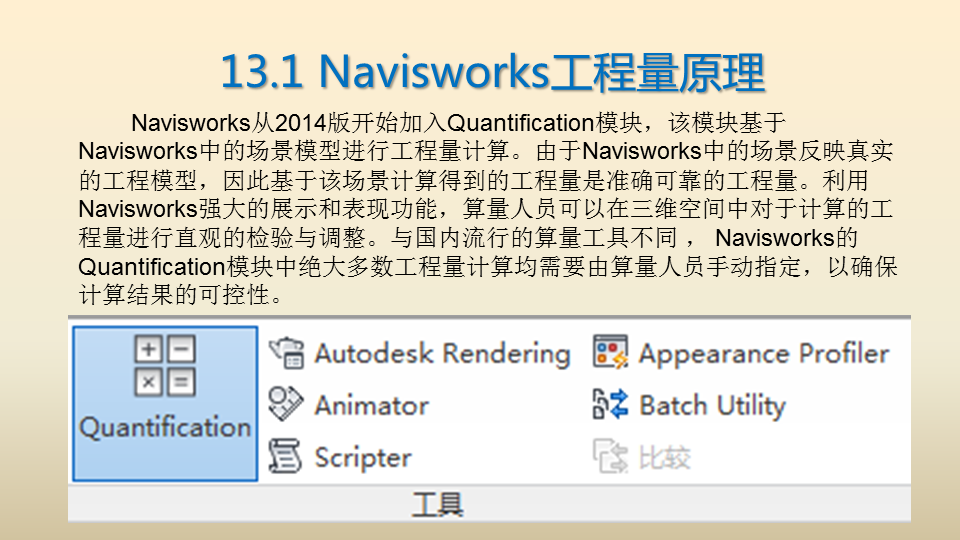
Task: Click the Quantification calculator grid icon
Action: [165, 366]
